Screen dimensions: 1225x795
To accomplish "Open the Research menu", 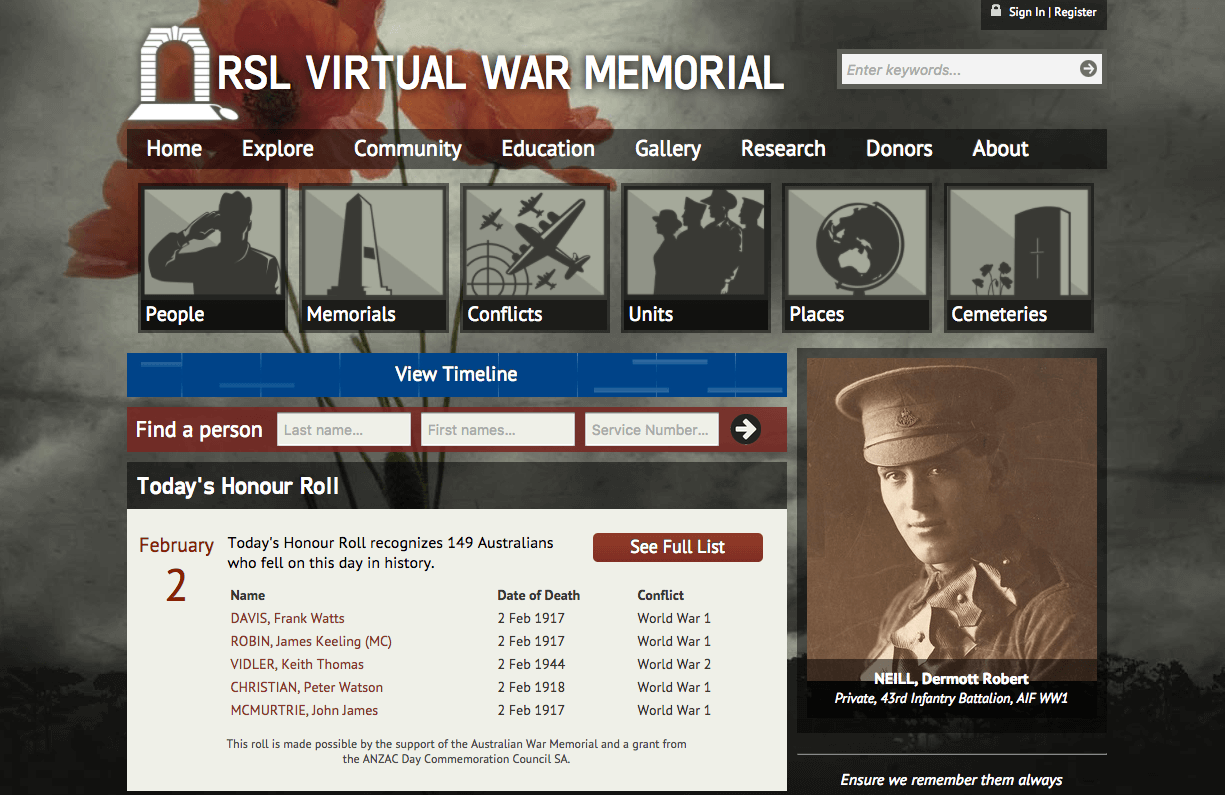I will click(x=783, y=149).
